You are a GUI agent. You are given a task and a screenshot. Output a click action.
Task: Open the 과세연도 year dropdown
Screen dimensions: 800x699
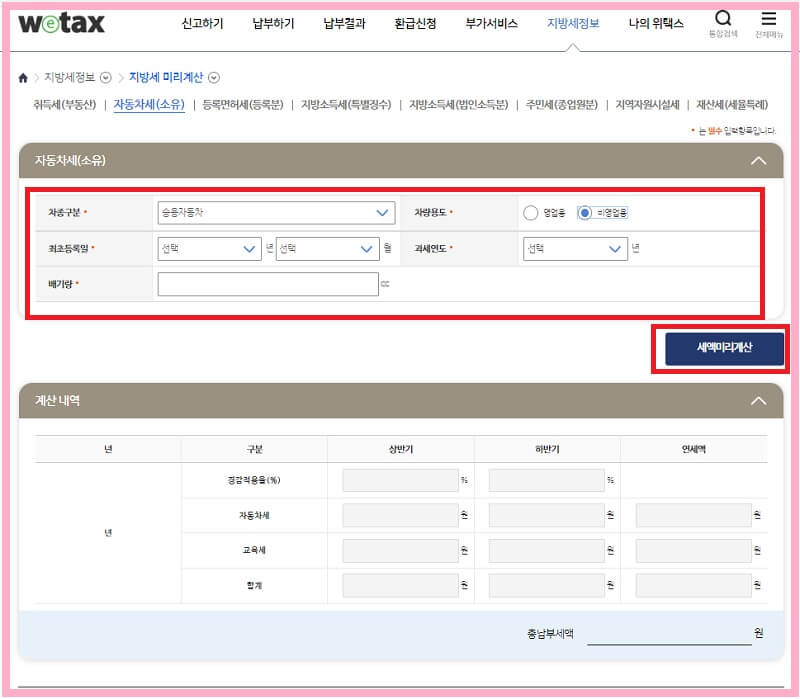pyautogui.click(x=576, y=249)
